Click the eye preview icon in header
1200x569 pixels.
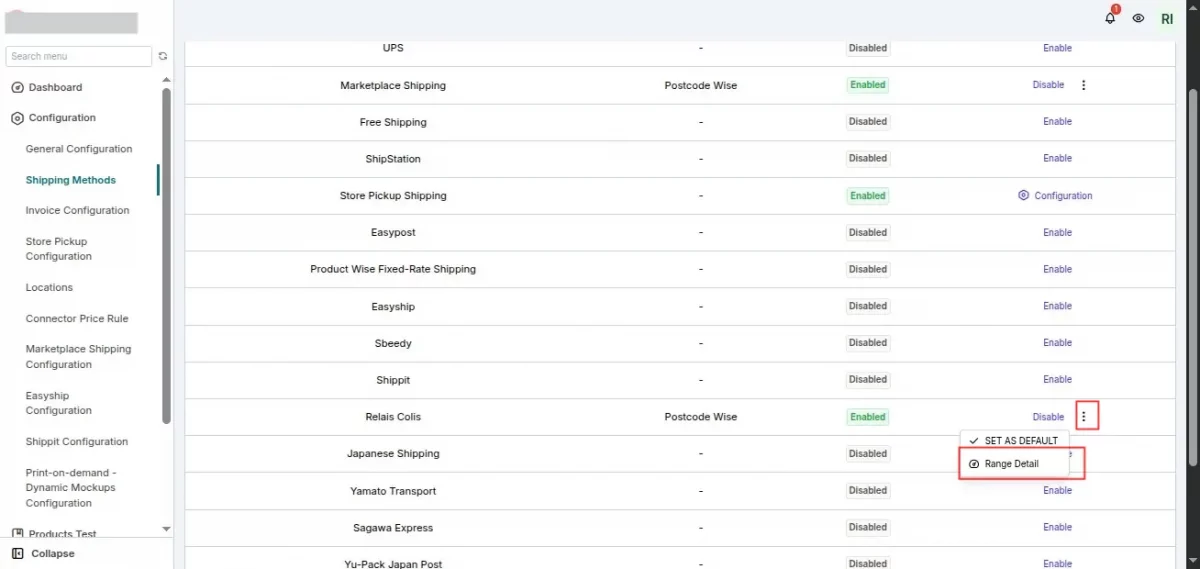(x=1138, y=18)
